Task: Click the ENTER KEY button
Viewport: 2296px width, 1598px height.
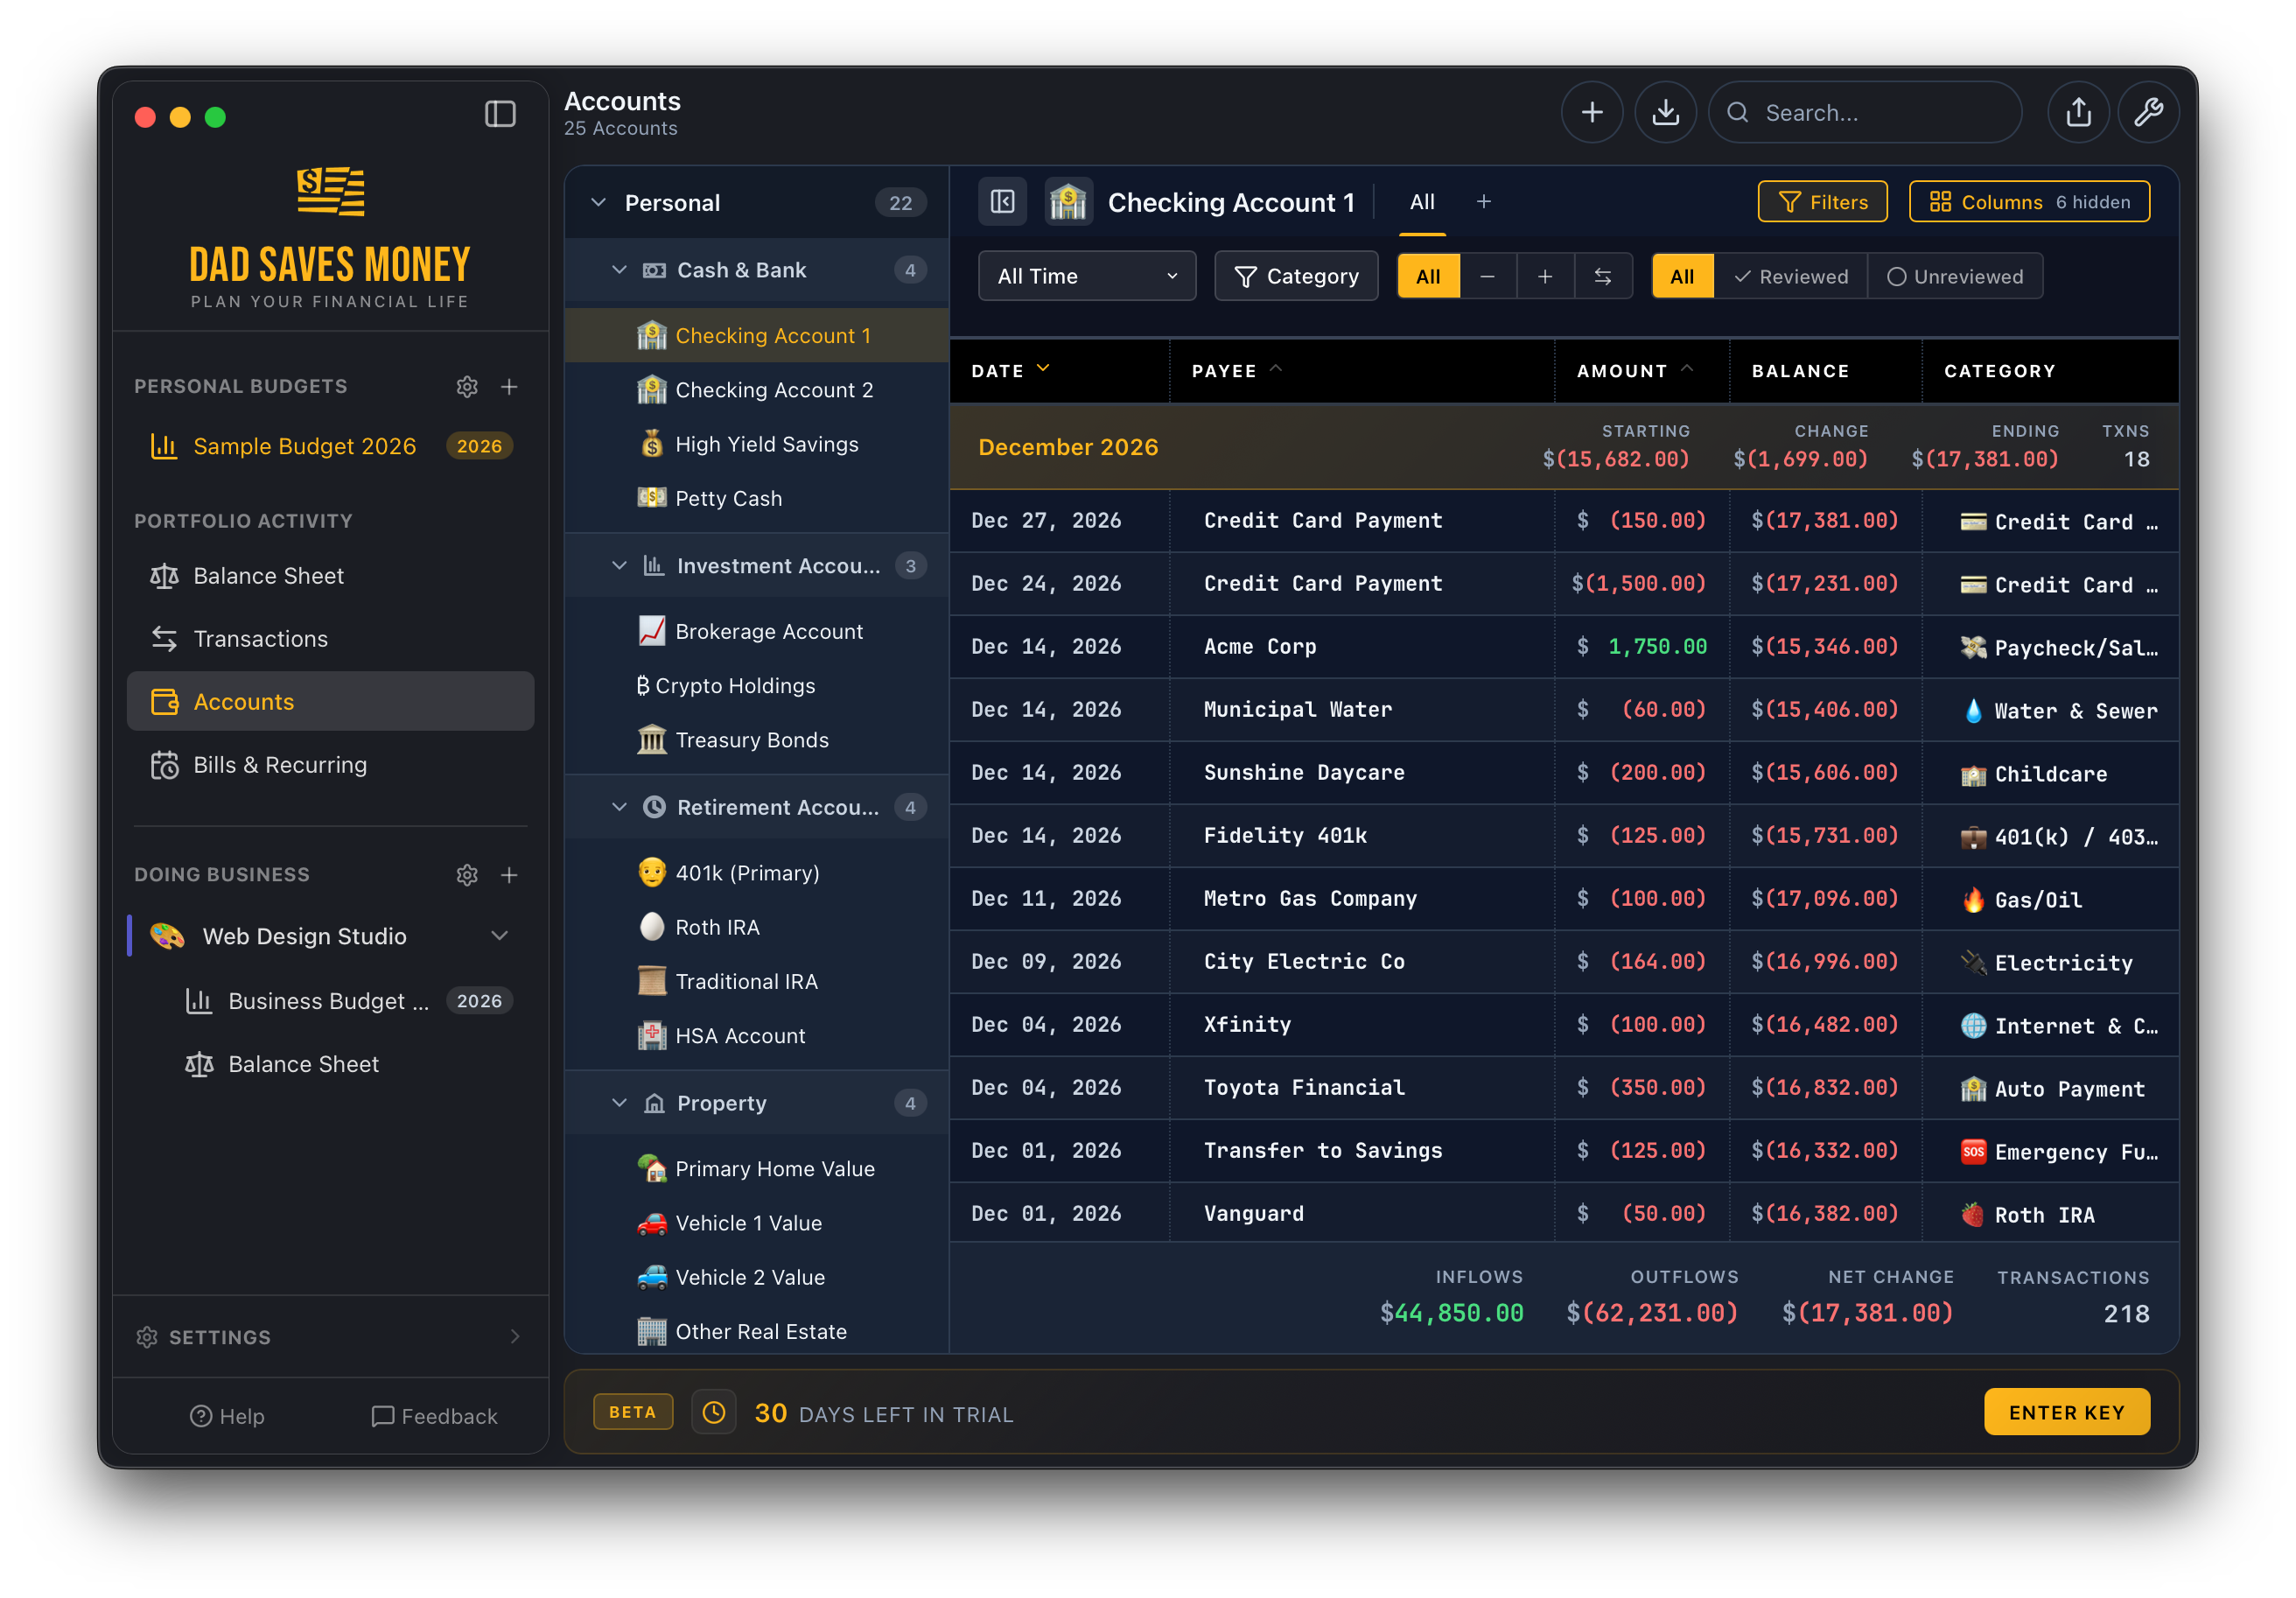Action: coord(2066,1412)
